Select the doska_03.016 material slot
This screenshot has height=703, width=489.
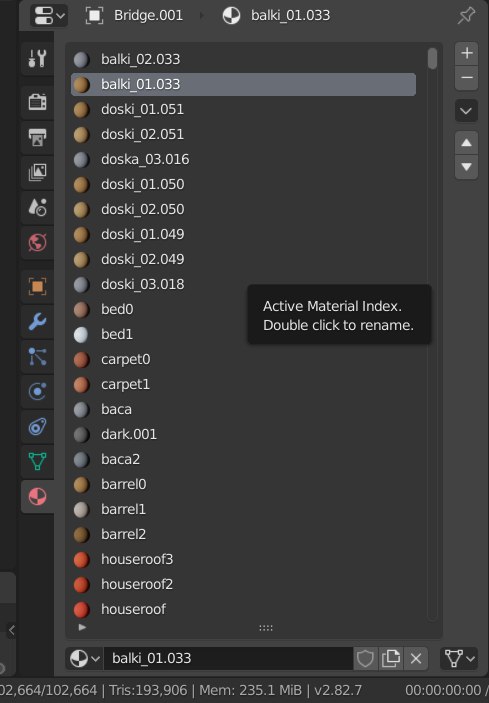click(x=243, y=159)
